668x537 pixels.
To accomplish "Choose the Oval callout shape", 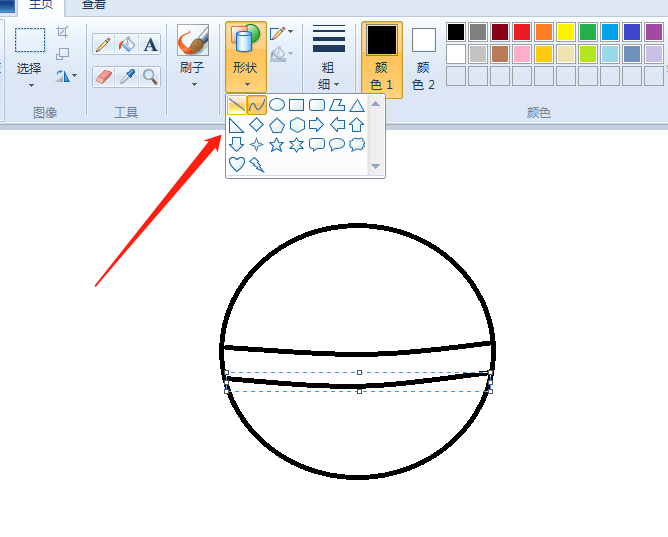I will (x=337, y=144).
